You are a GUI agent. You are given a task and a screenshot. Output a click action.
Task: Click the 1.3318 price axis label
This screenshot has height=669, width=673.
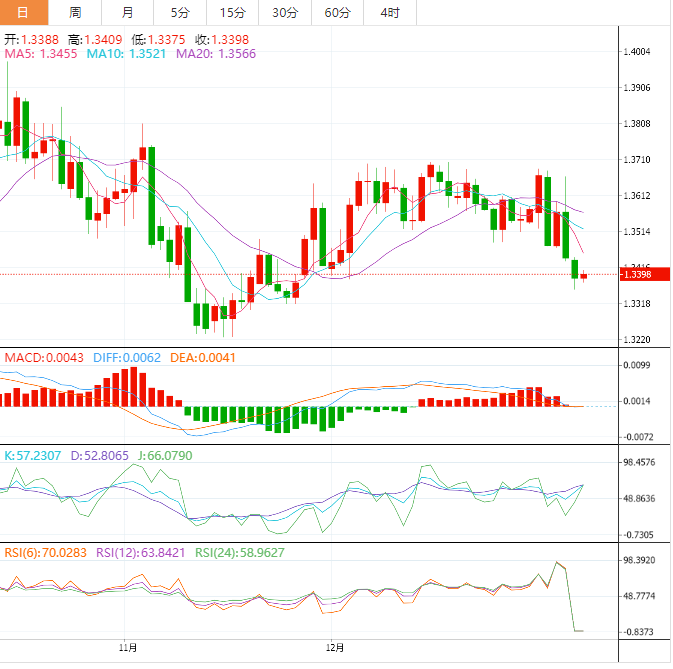[x=637, y=304]
